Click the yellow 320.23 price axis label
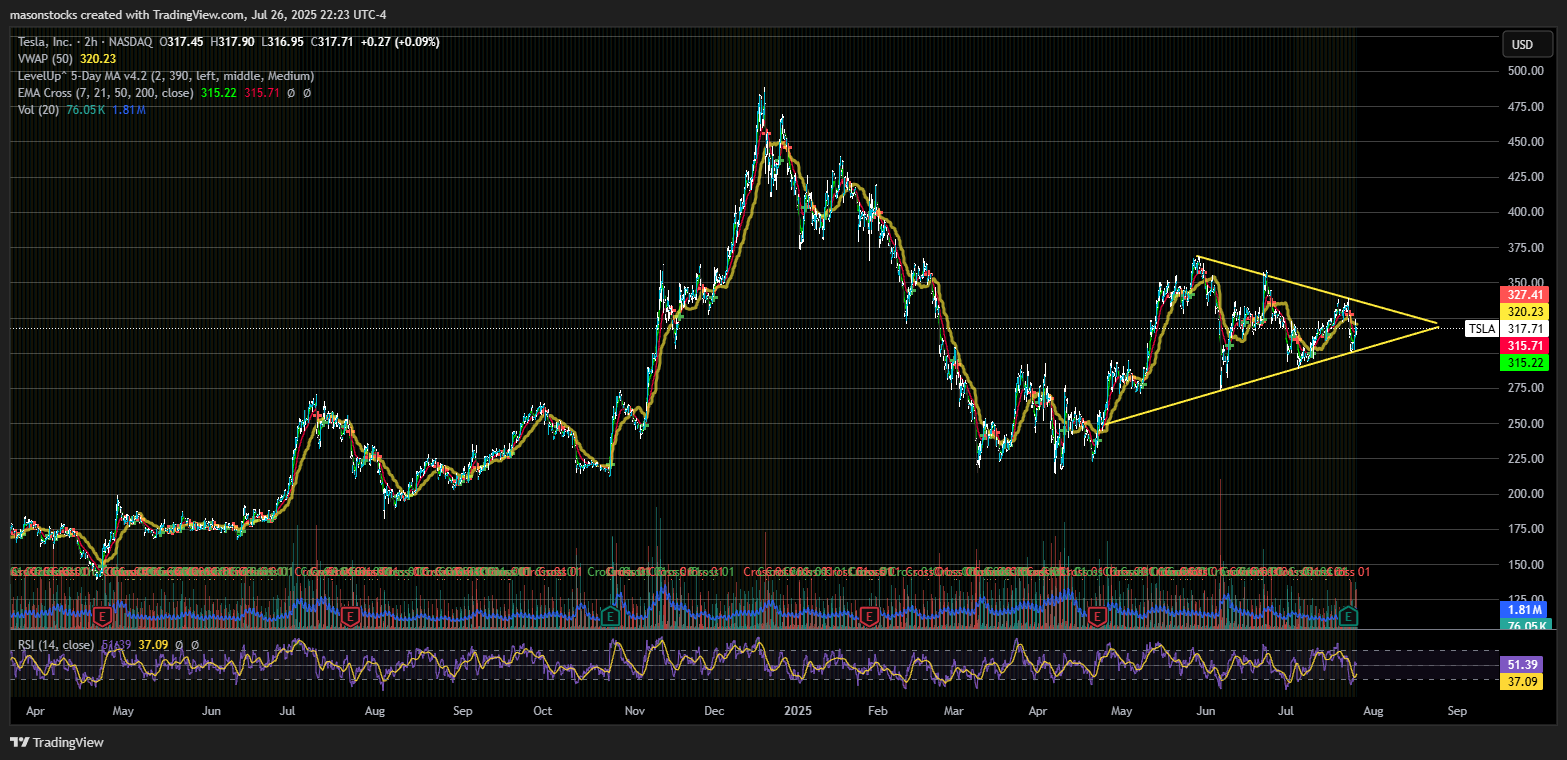The height and width of the screenshot is (760, 1567). [1525, 312]
